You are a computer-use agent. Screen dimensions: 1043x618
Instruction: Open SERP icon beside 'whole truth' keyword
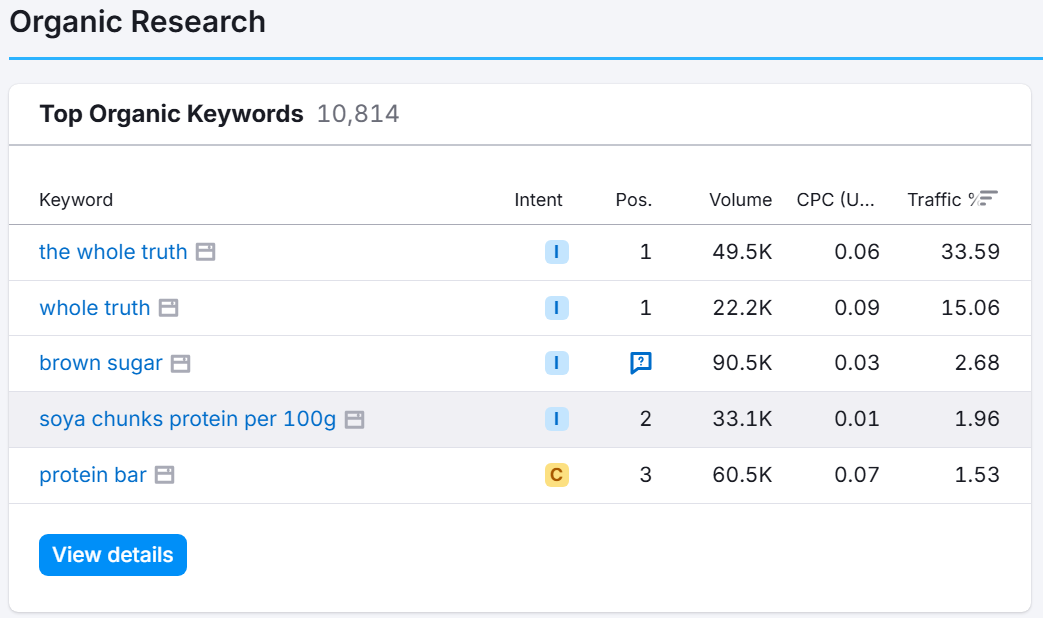click(168, 308)
